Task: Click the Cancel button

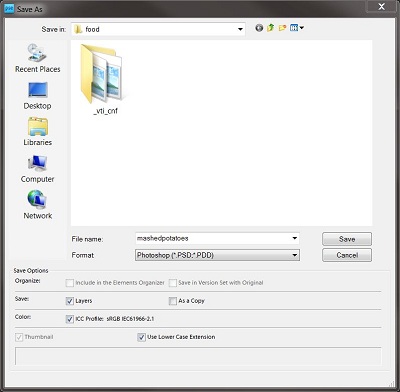Action: [347, 255]
